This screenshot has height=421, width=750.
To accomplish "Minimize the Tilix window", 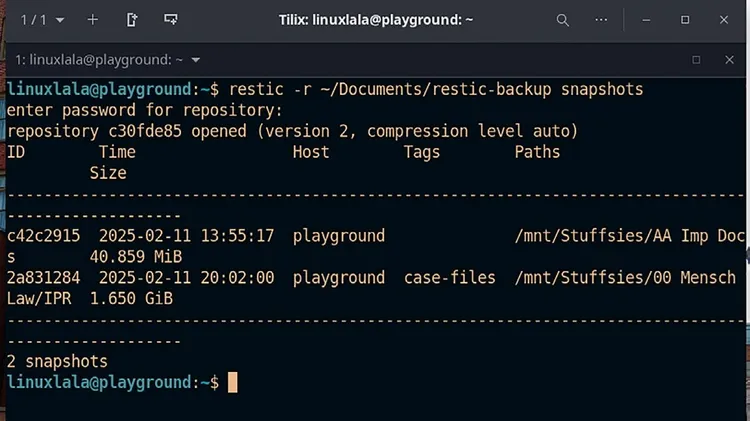I will (x=646, y=20).
